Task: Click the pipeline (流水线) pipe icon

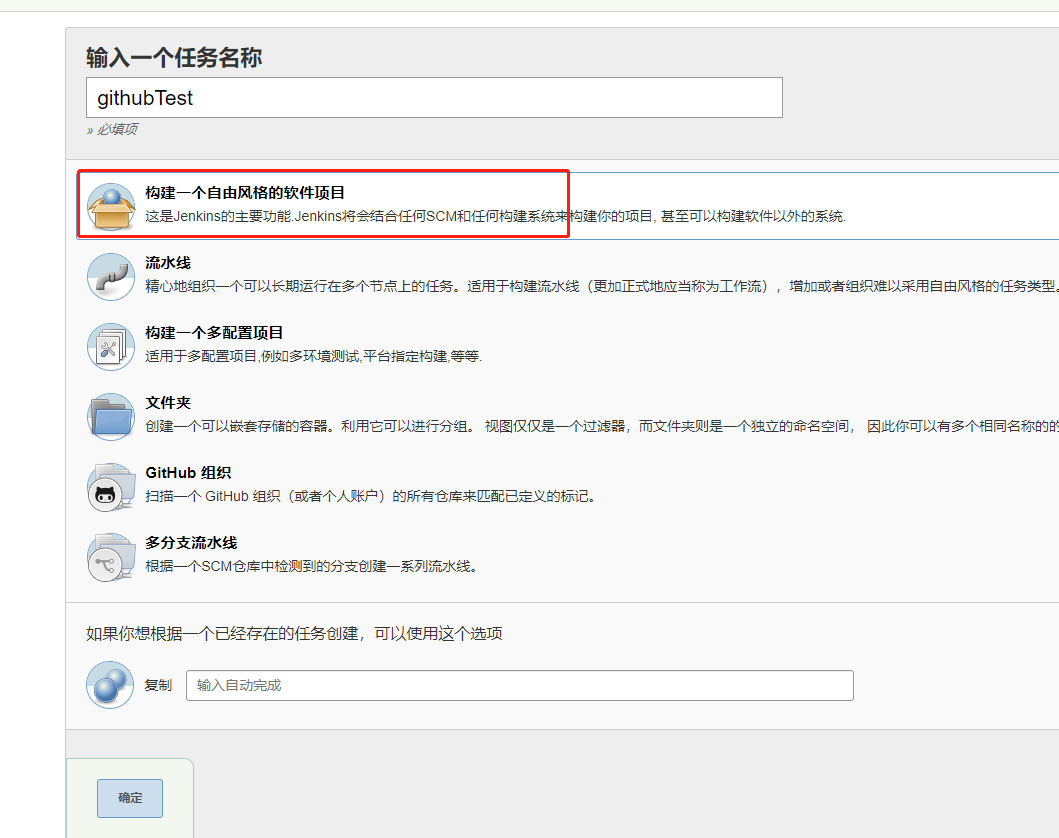Action: coord(110,276)
